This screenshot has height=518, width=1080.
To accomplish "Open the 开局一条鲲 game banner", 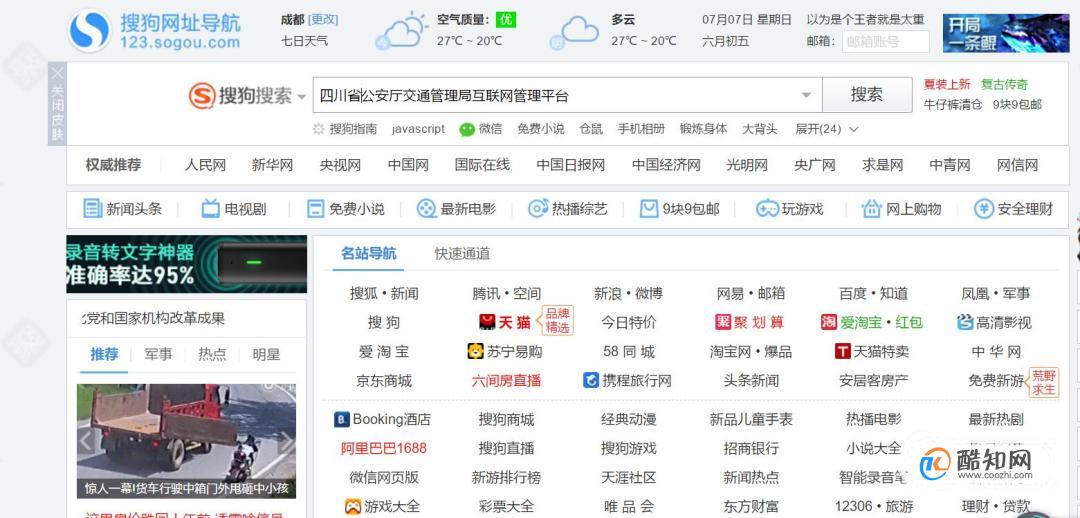I will tap(1005, 33).
